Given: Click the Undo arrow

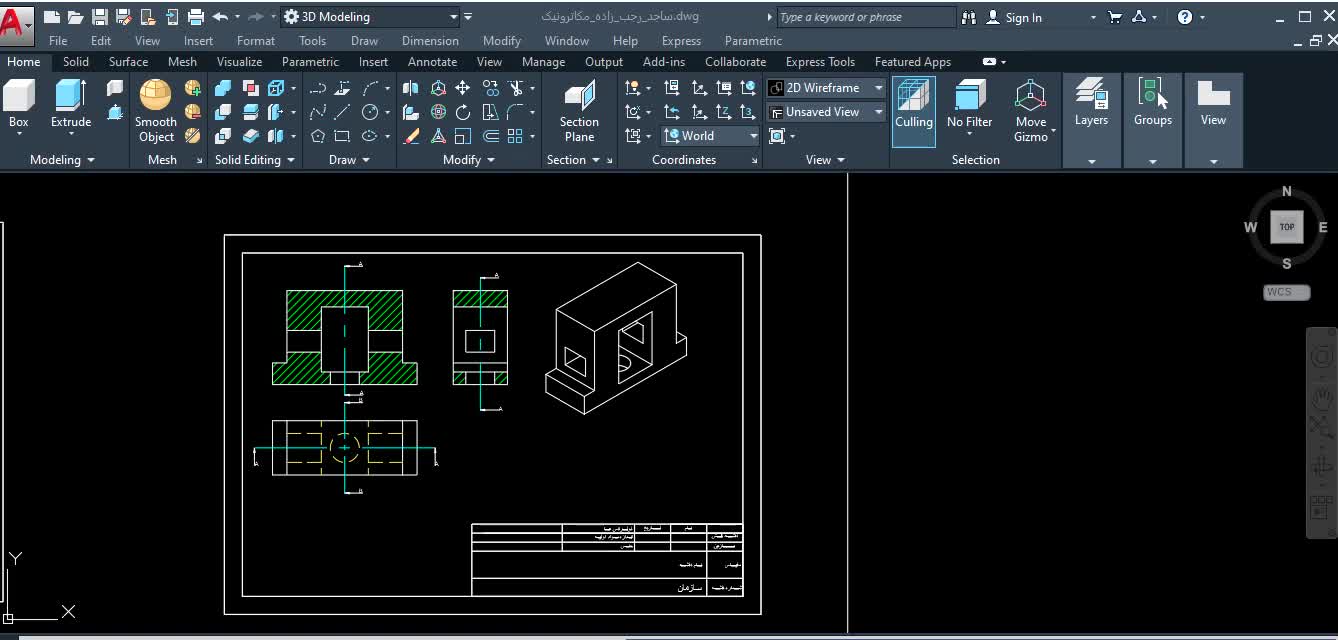Looking at the screenshot, I should click(220, 17).
